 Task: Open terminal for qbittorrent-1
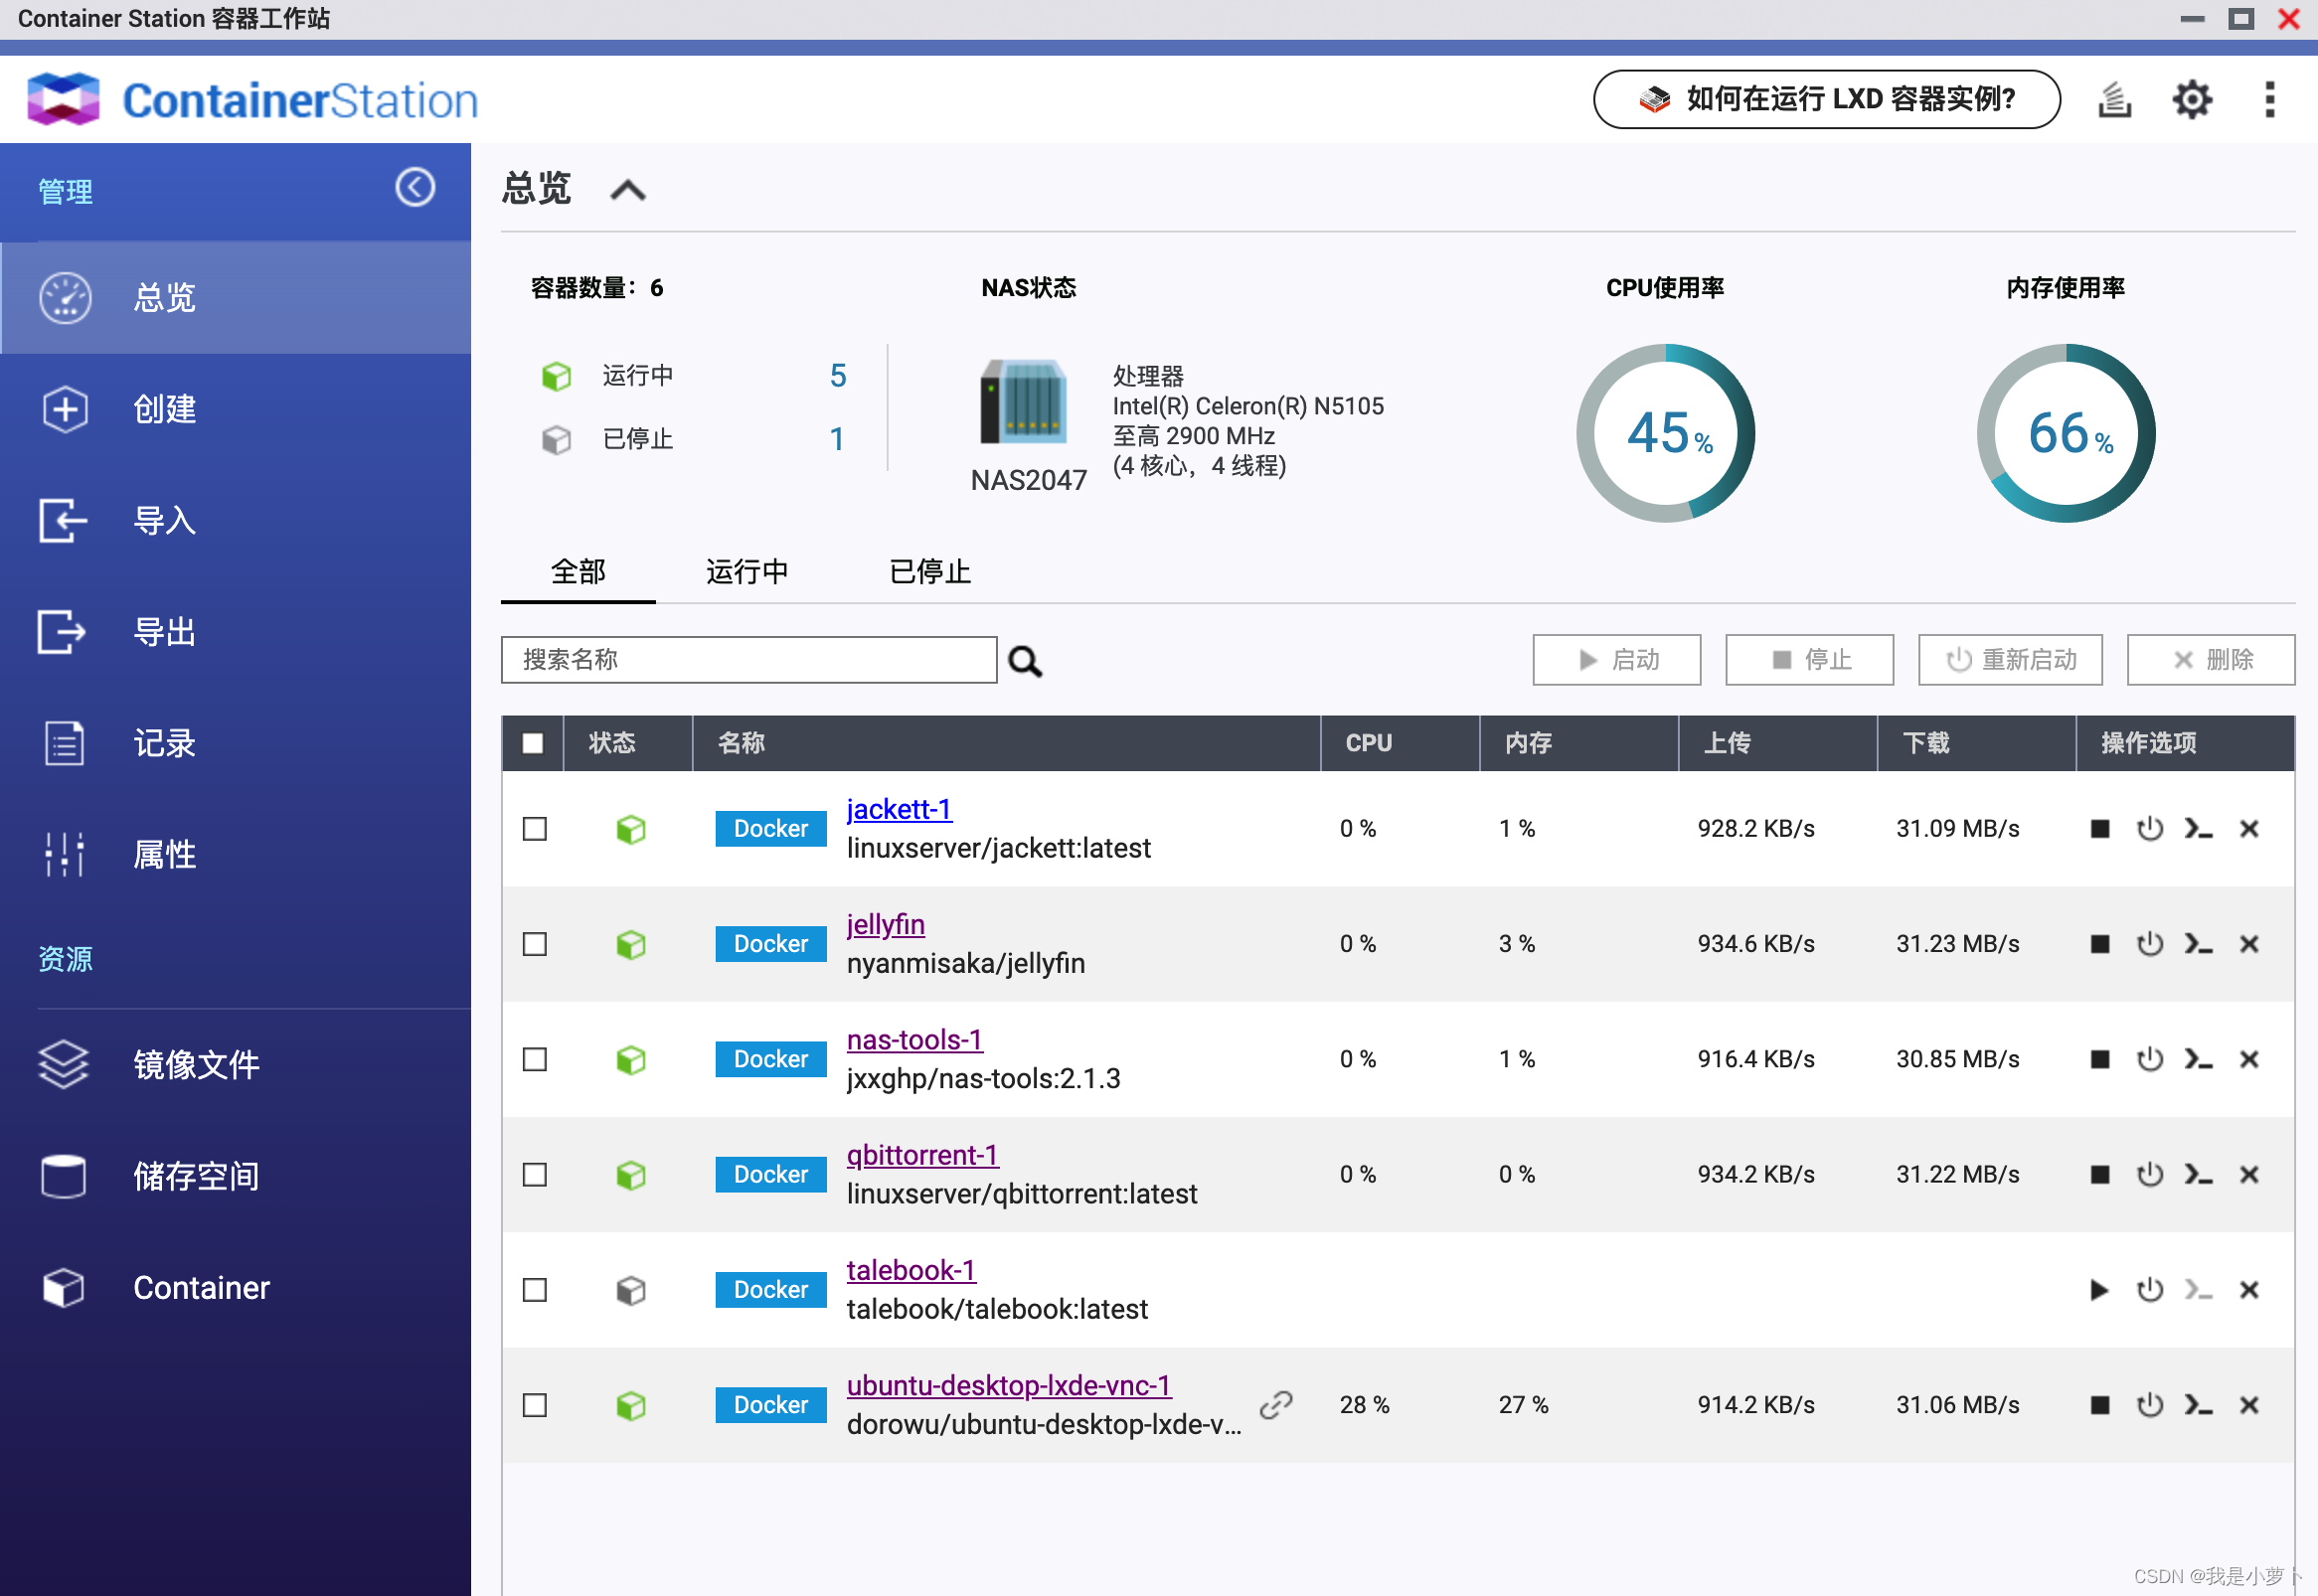pos(2198,1174)
